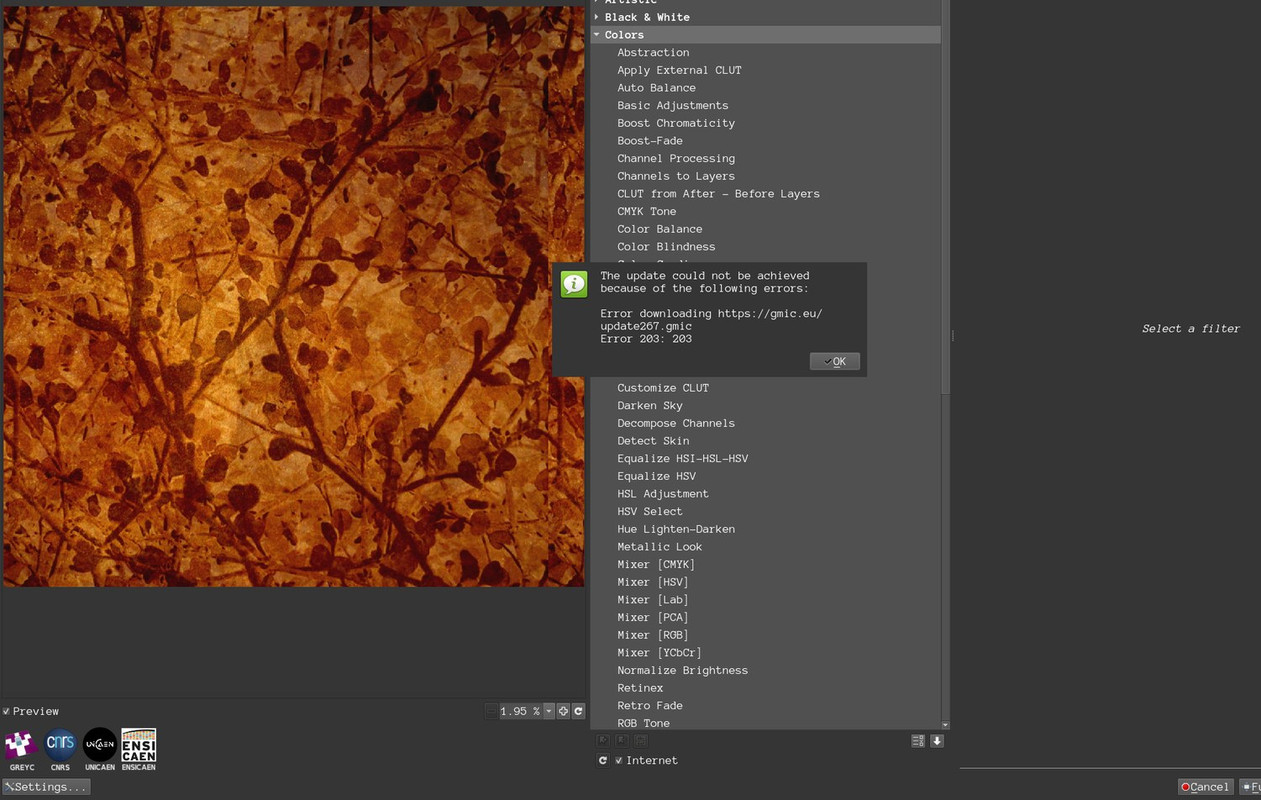Select the Metallic Look filter
1261x800 pixels.
tap(659, 547)
